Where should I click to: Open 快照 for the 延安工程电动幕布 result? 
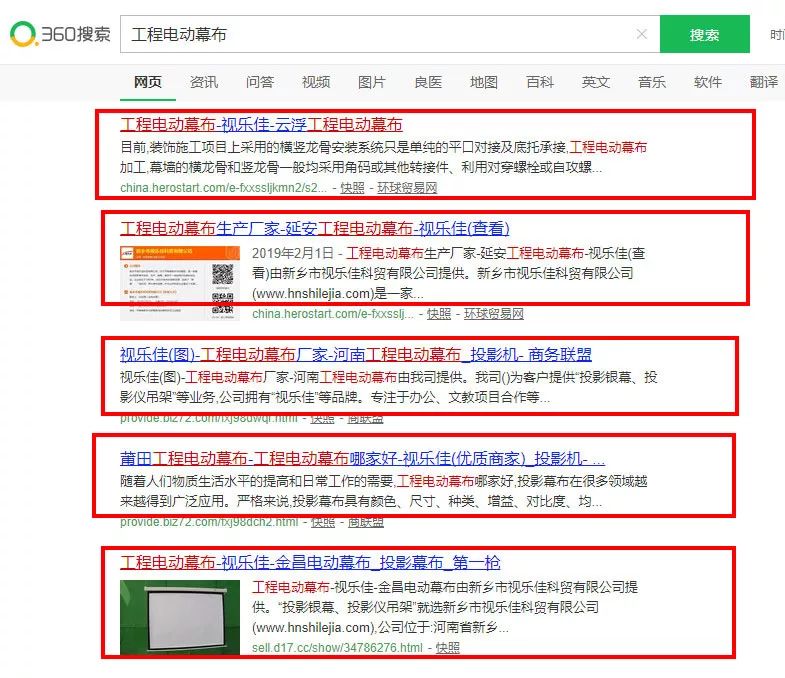pos(439,314)
